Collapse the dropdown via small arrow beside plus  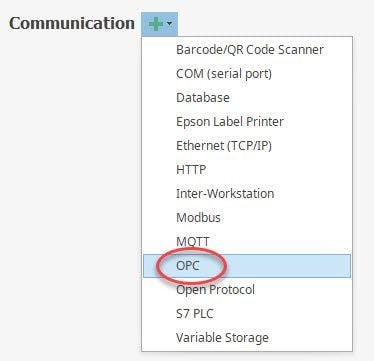pyautogui.click(x=169, y=24)
